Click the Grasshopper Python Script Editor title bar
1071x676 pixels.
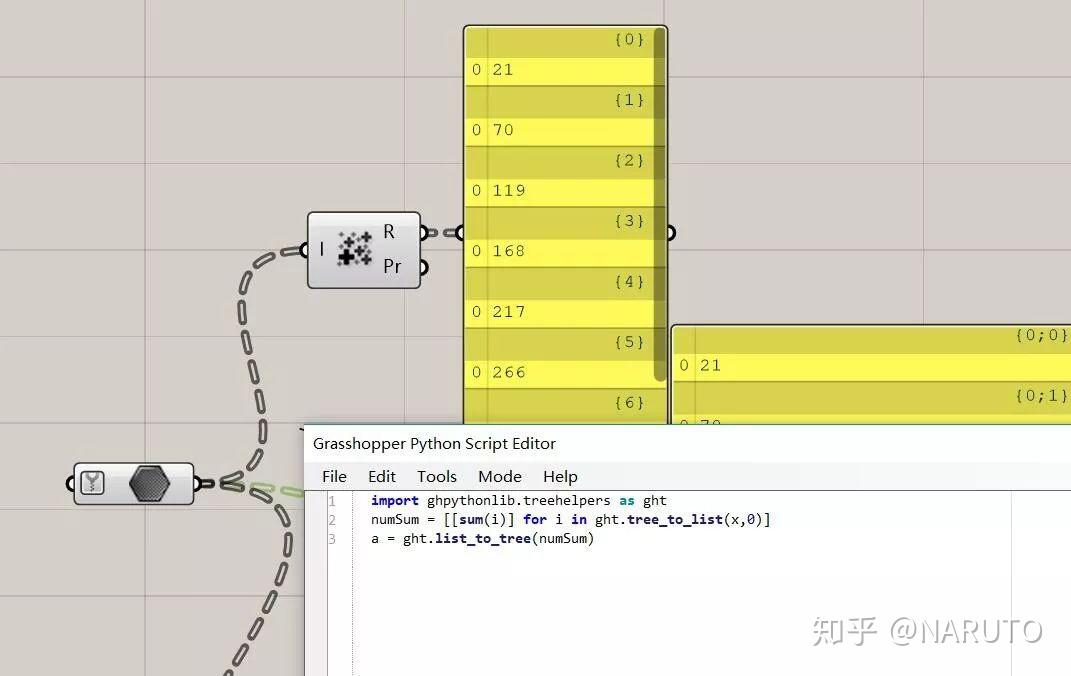[433, 443]
